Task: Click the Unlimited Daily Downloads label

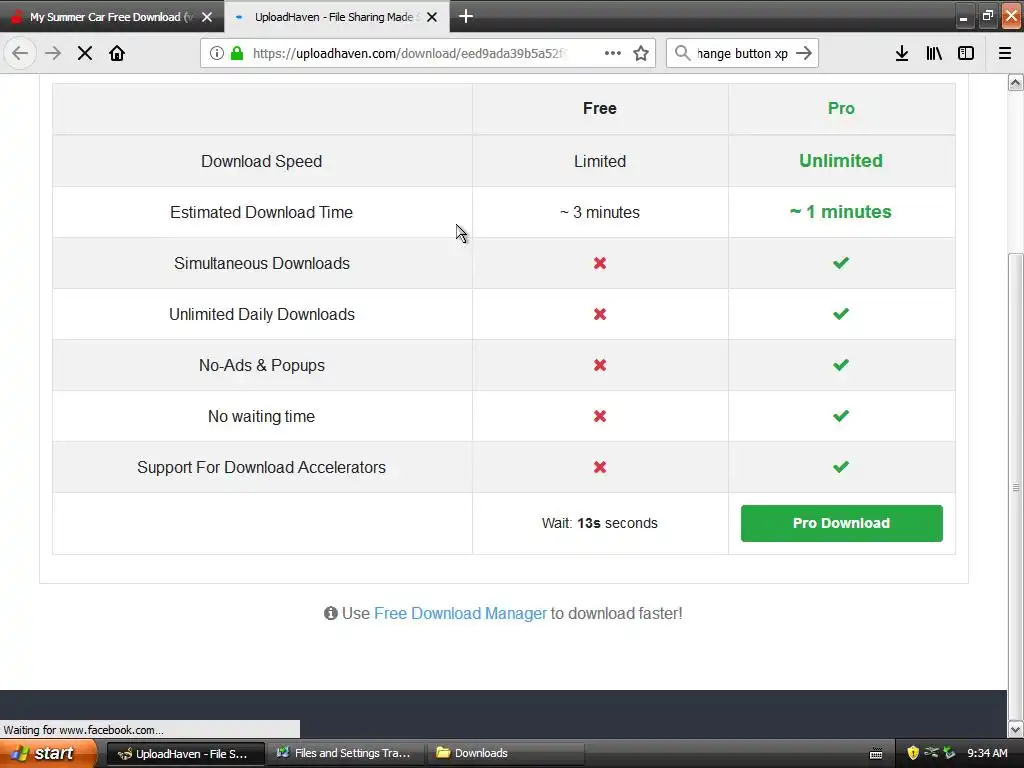Action: tap(261, 314)
